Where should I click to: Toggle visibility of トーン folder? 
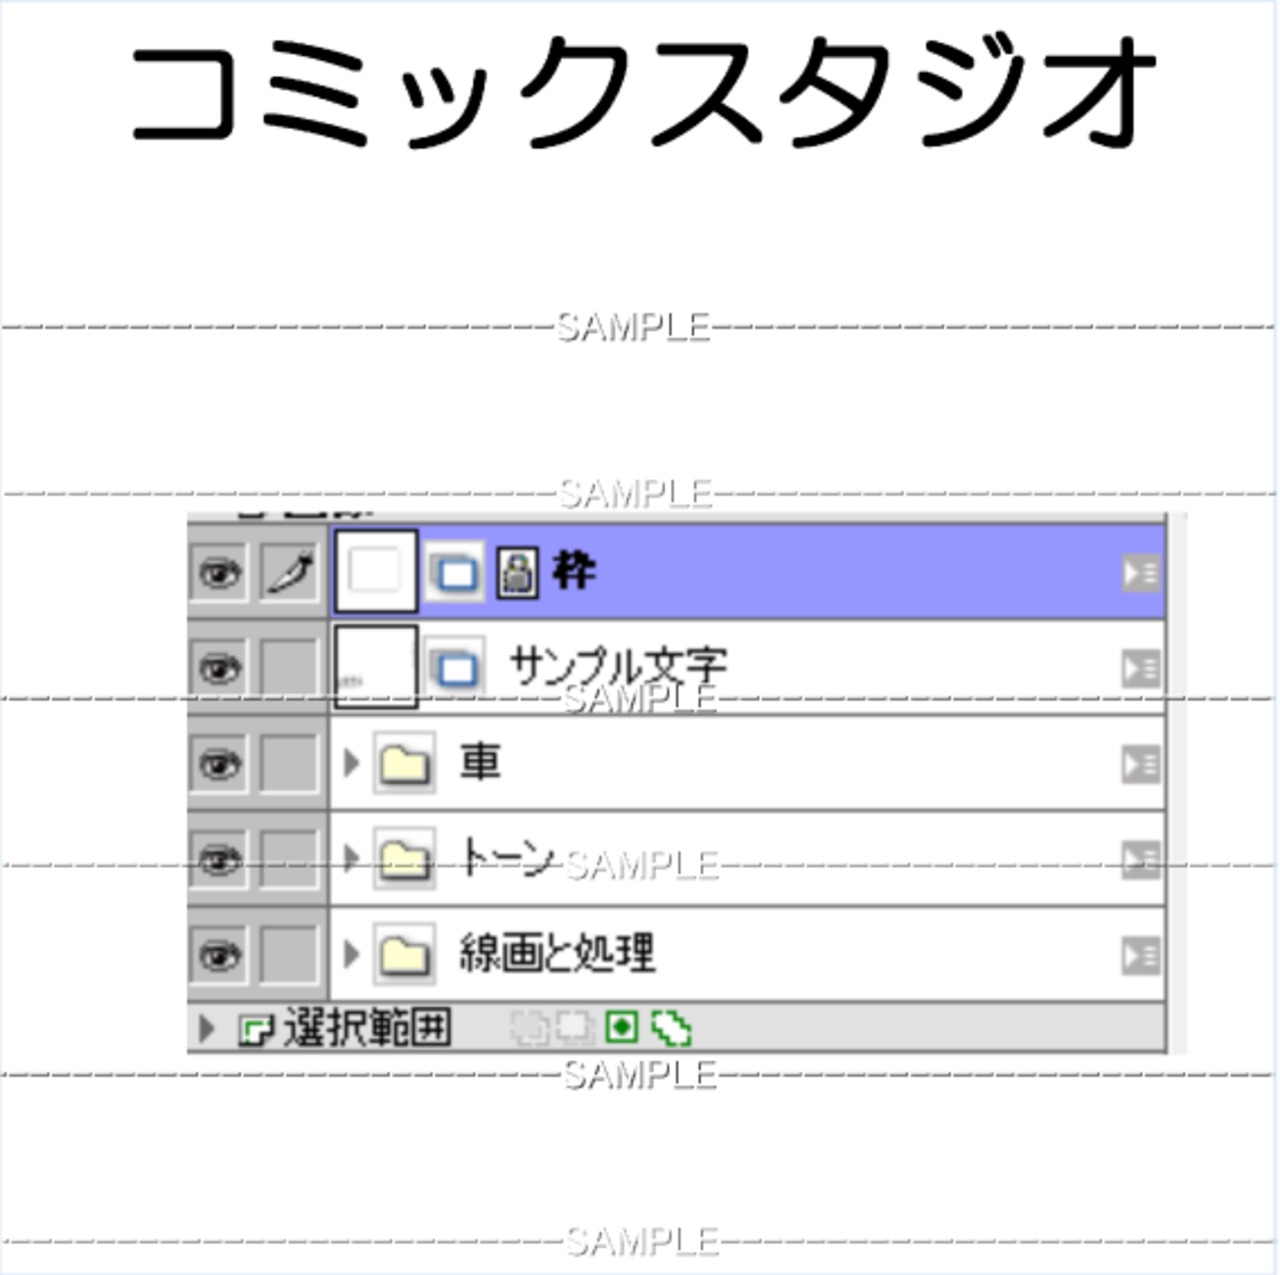[x=219, y=859]
